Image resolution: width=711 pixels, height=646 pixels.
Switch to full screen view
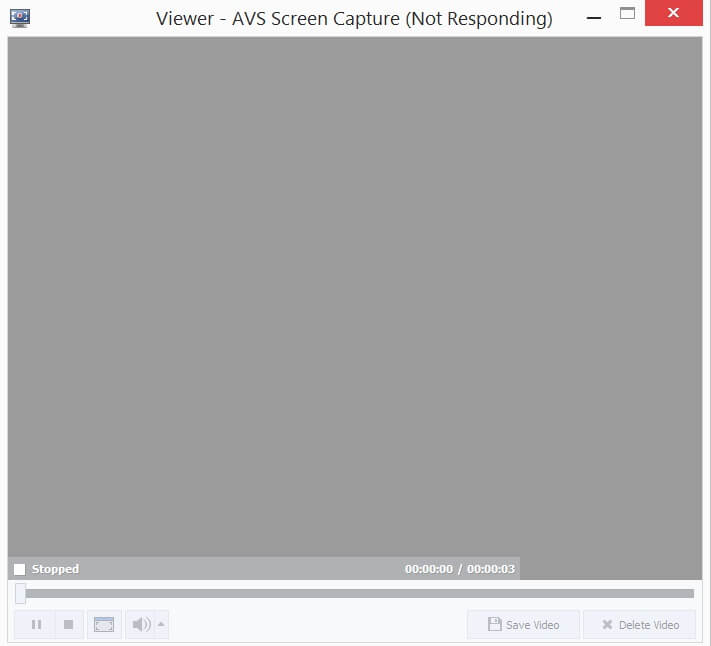click(104, 625)
